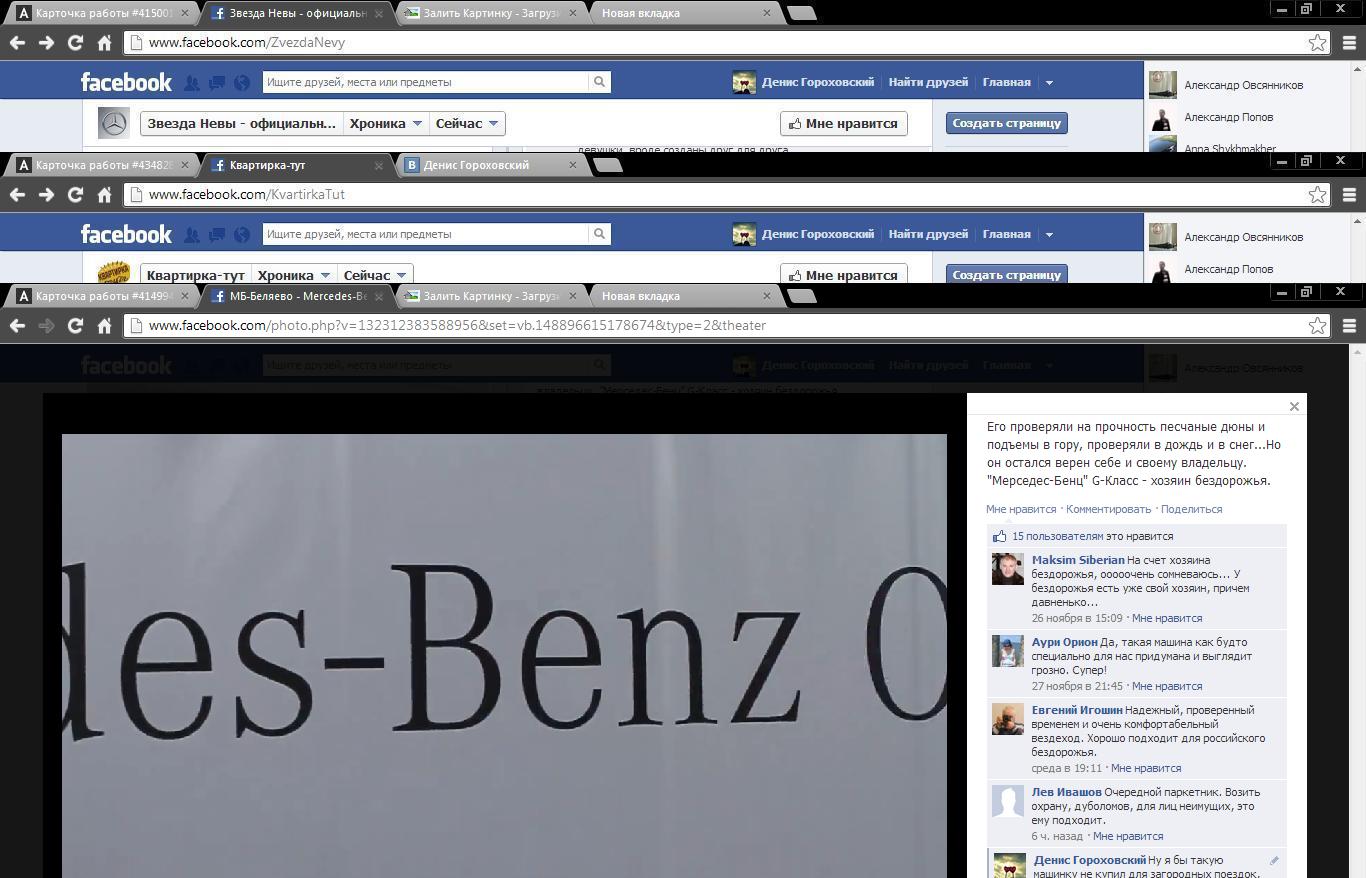Click search magnifier in Квартирка-тут window
This screenshot has width=1366, height=878.
[599, 234]
